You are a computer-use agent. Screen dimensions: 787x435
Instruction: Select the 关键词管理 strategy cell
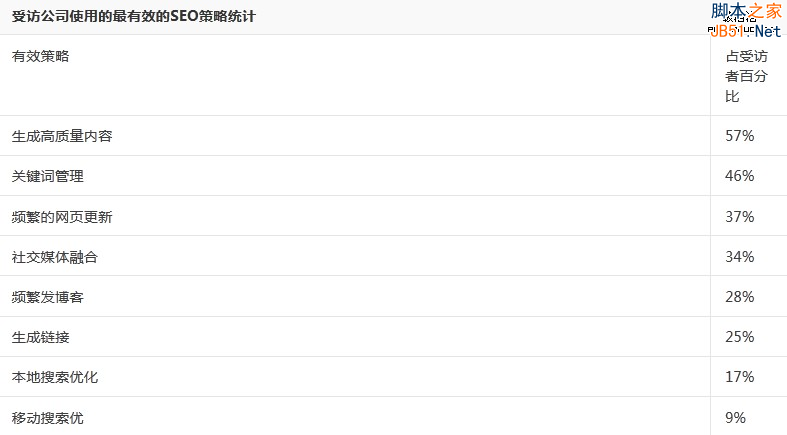tap(48, 176)
